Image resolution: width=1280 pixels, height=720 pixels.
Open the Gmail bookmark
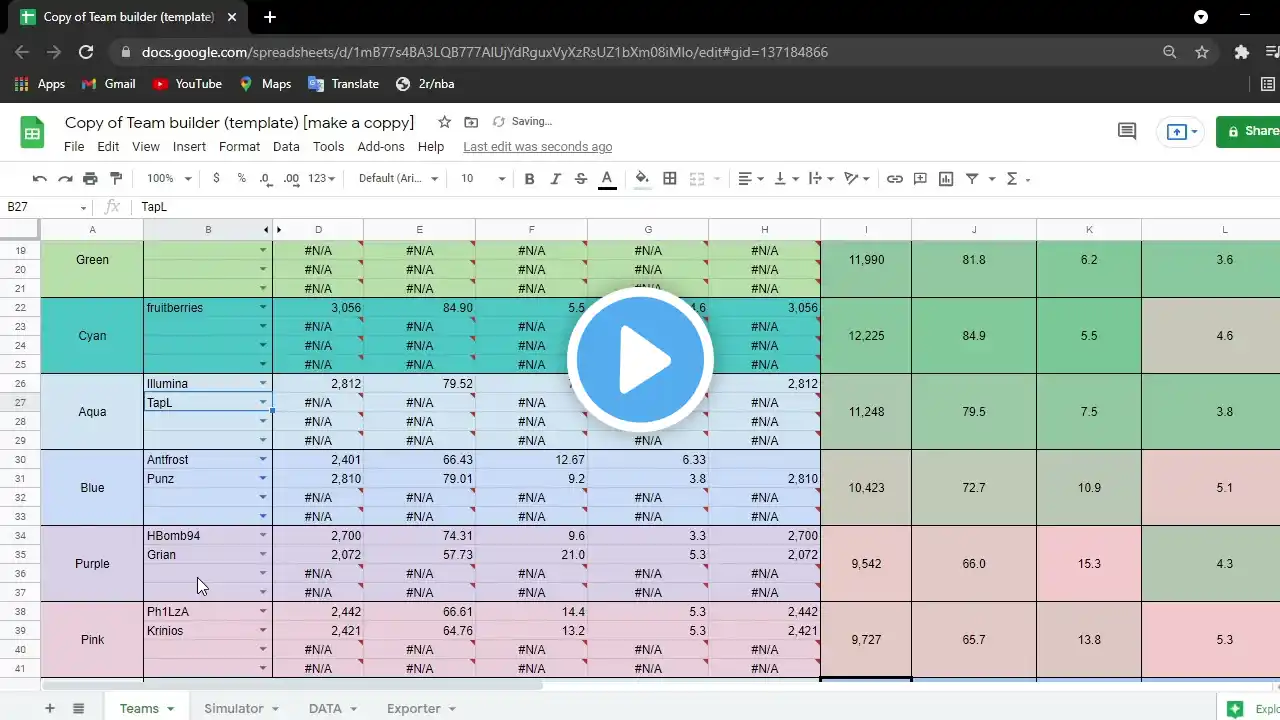click(109, 84)
